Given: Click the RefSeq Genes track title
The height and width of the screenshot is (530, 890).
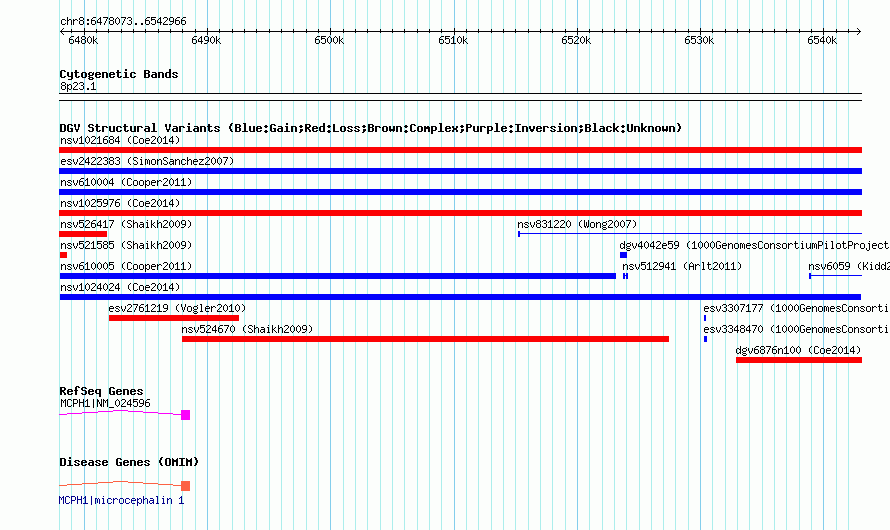Looking at the screenshot, I should [x=101, y=391].
